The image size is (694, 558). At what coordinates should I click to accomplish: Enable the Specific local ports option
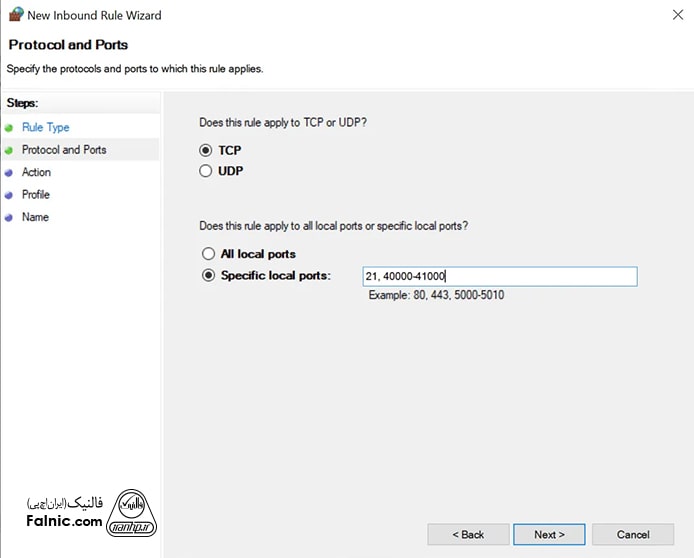pos(208,276)
